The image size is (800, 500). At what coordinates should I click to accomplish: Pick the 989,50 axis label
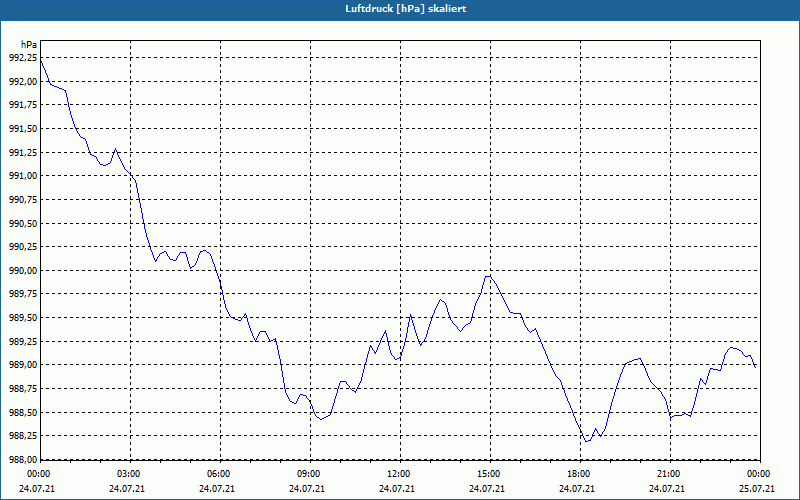[23, 318]
